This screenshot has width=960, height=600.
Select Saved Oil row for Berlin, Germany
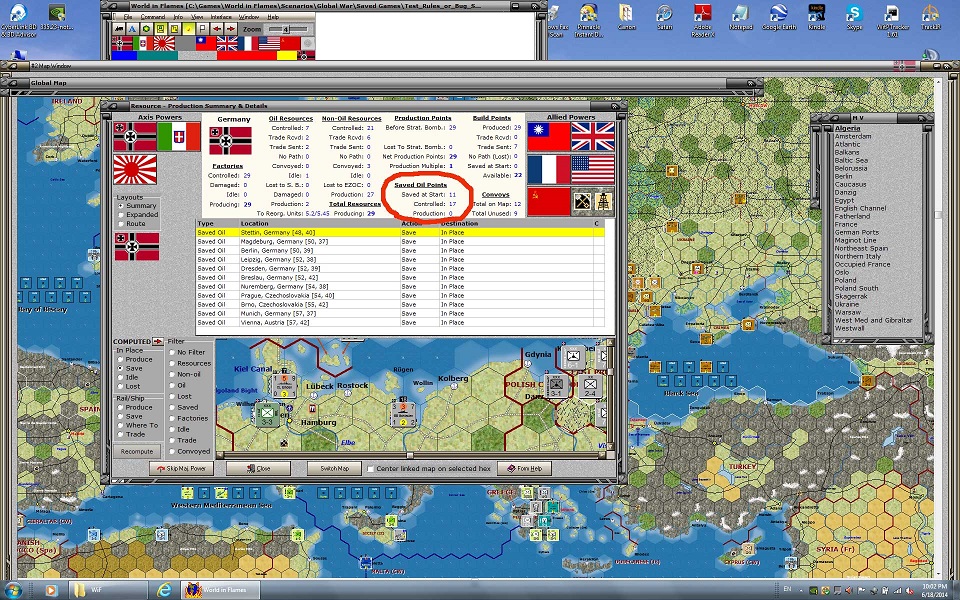[399, 250]
